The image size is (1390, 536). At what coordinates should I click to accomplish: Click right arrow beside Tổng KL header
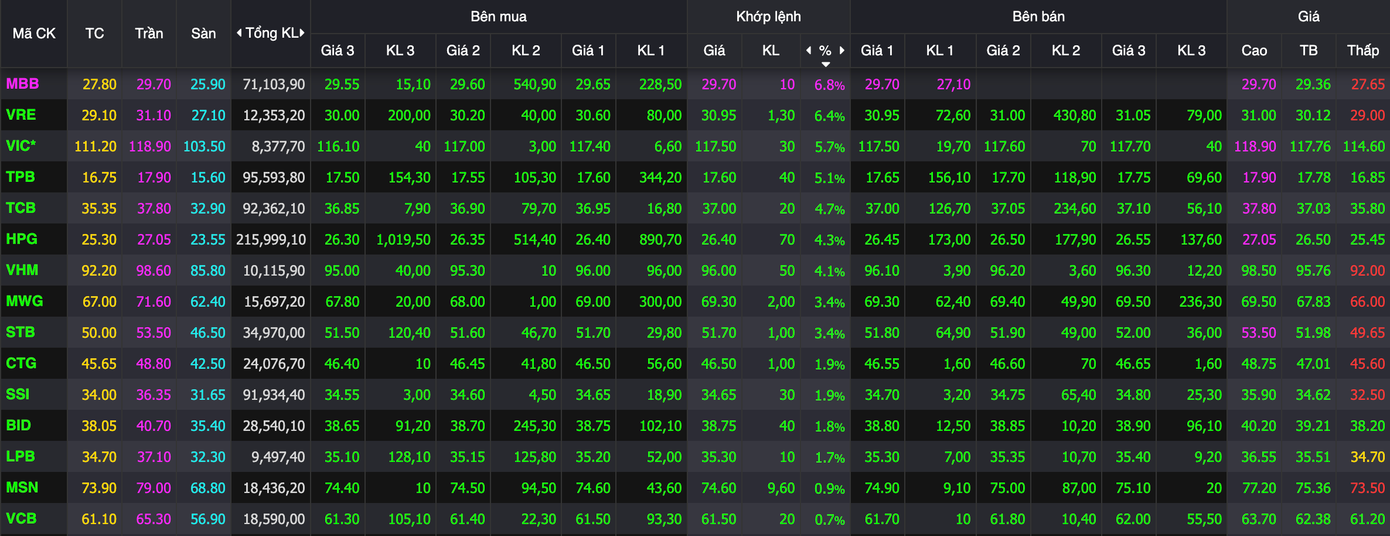tap(302, 33)
